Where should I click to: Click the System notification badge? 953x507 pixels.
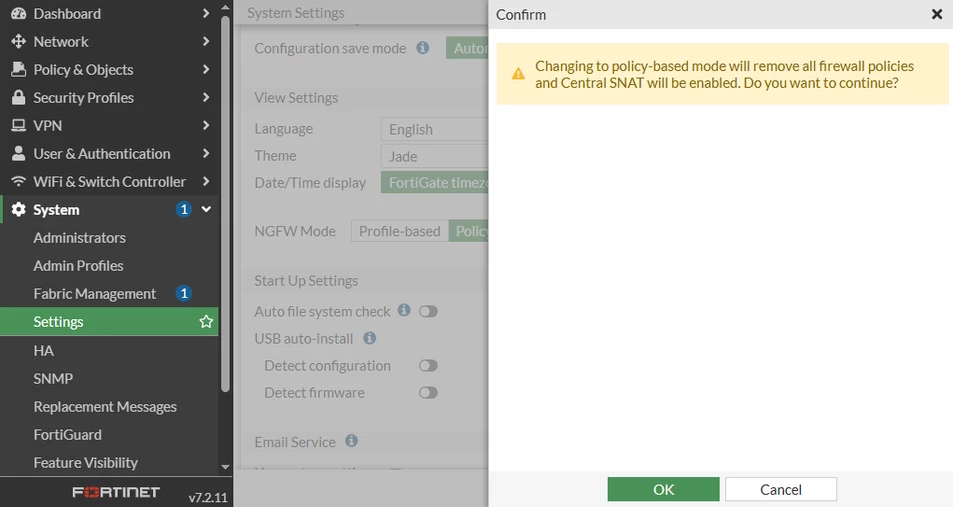click(184, 209)
